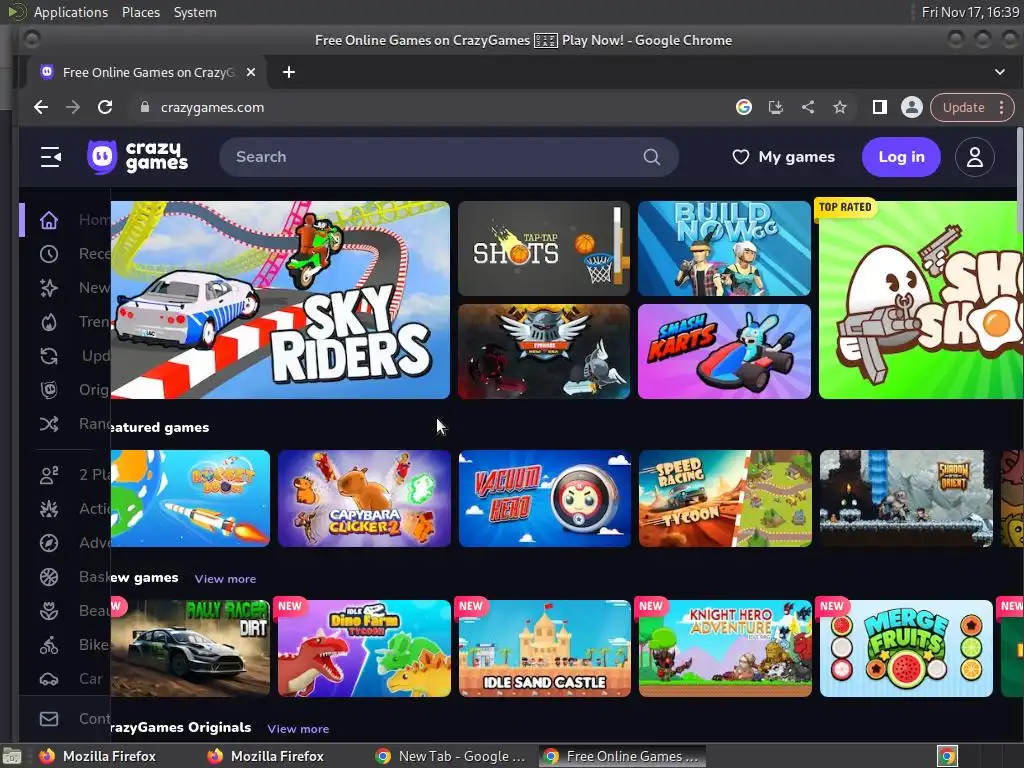Open the Trending flame icon
The width and height of the screenshot is (1024, 768).
click(x=49, y=322)
